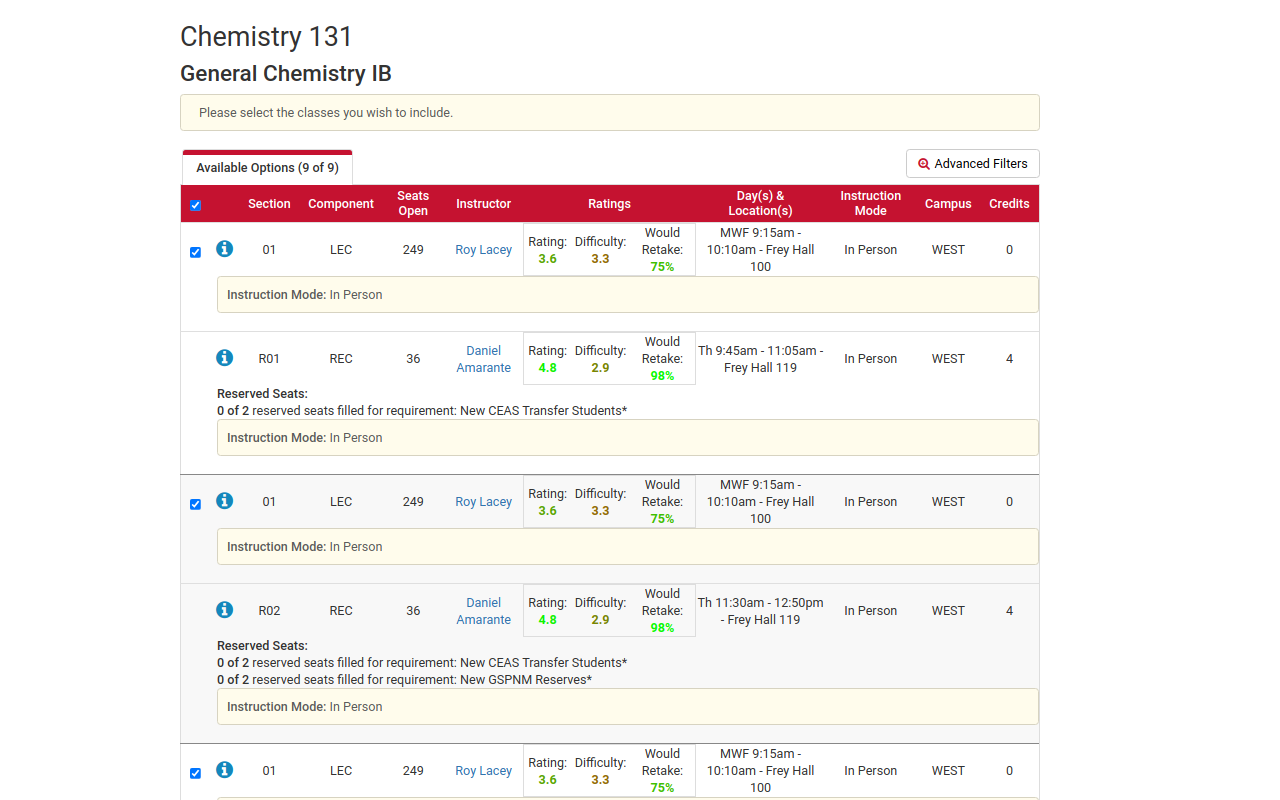Click Roy Lacey link in the bottom row
1280x800 pixels.
click(483, 770)
